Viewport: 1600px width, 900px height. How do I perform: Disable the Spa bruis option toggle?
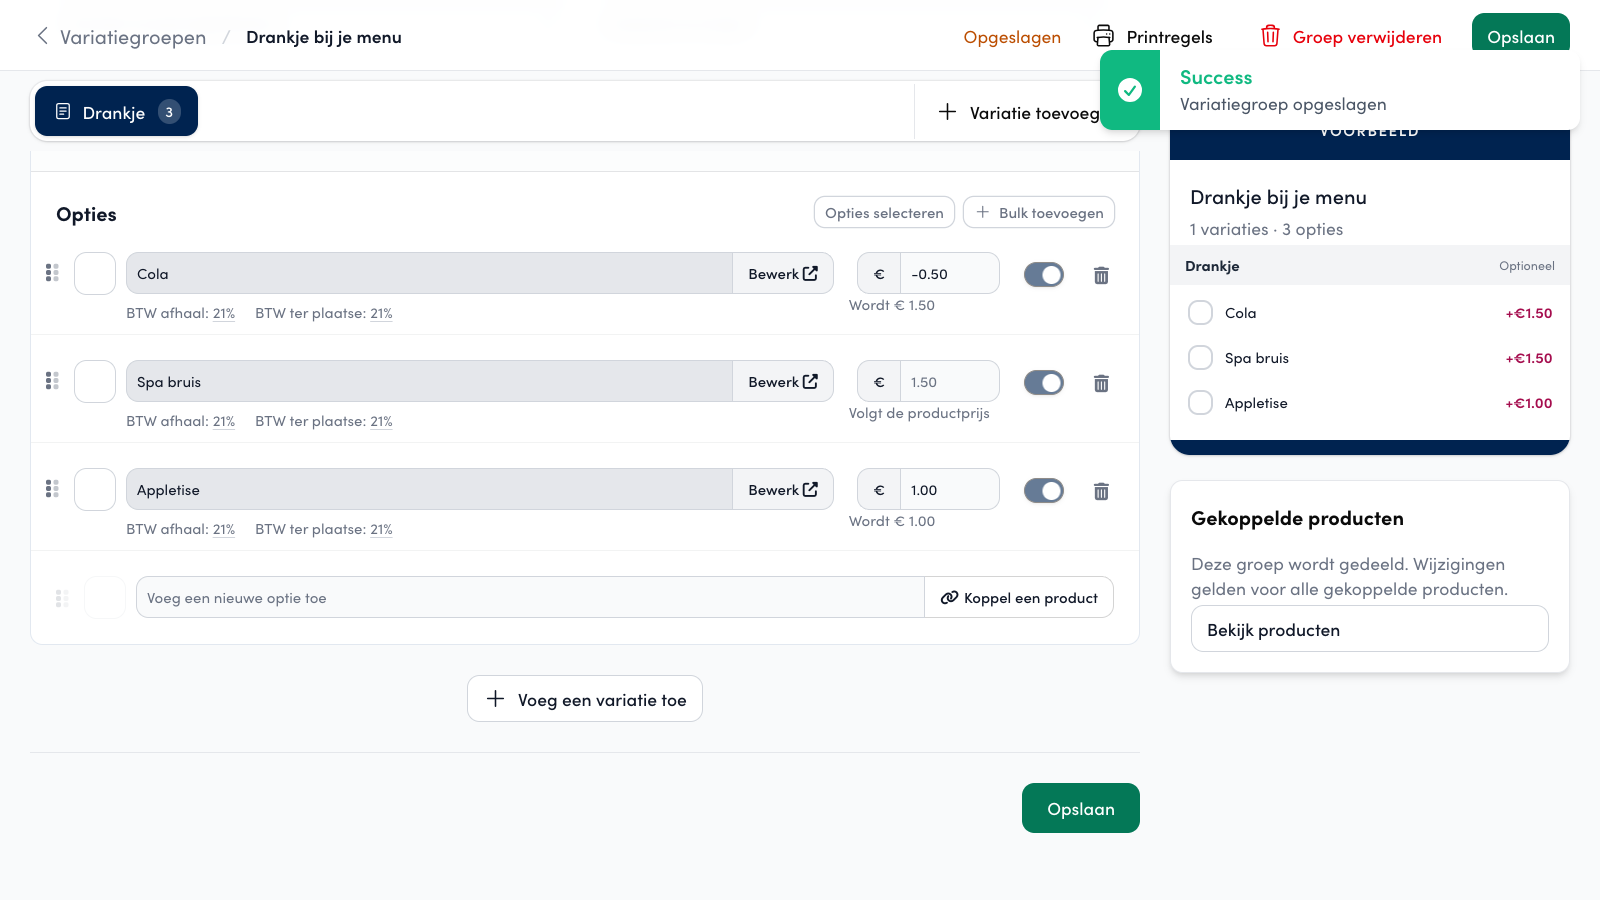pyautogui.click(x=1044, y=383)
